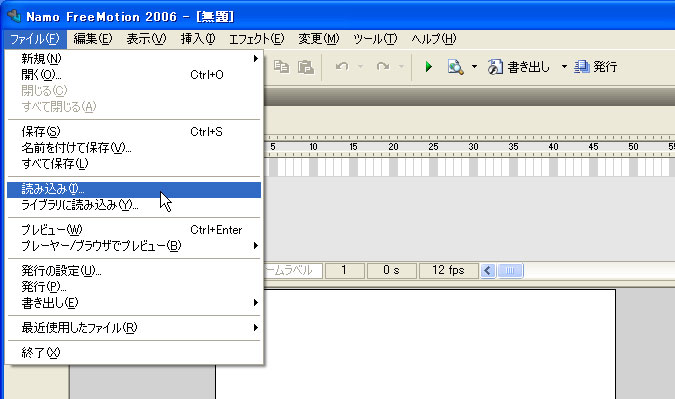Open dropdown arrow beside browser preview icon
675x399 pixels.
coord(474,67)
